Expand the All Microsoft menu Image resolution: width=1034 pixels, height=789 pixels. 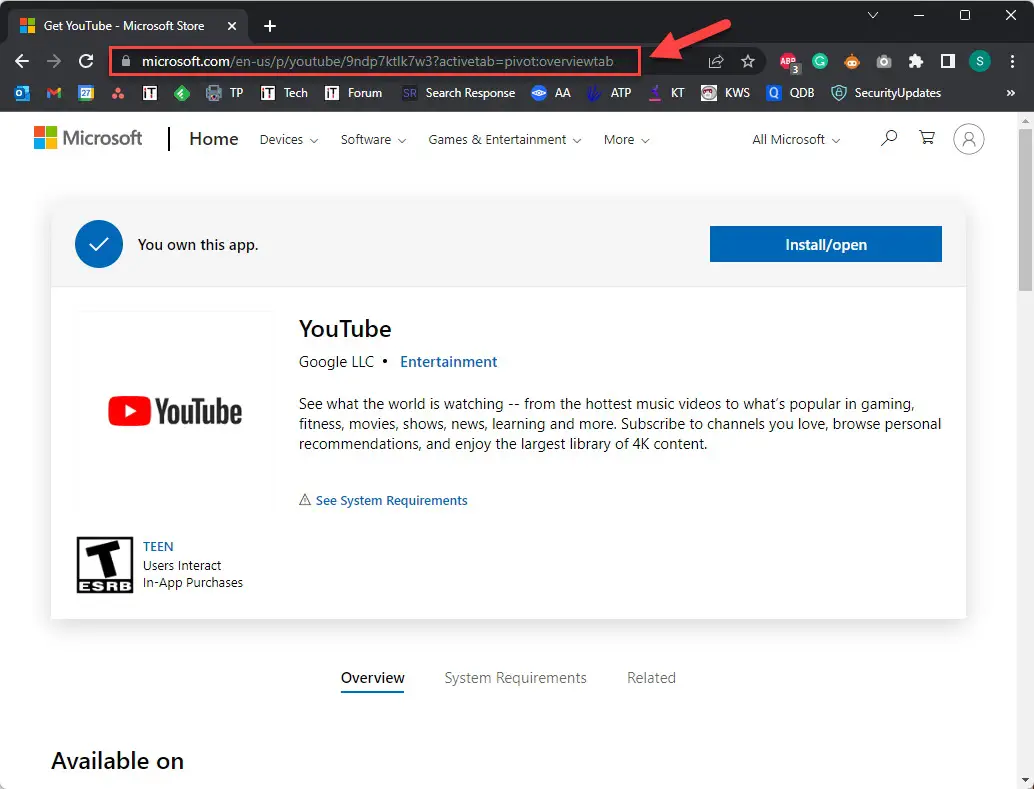click(796, 140)
